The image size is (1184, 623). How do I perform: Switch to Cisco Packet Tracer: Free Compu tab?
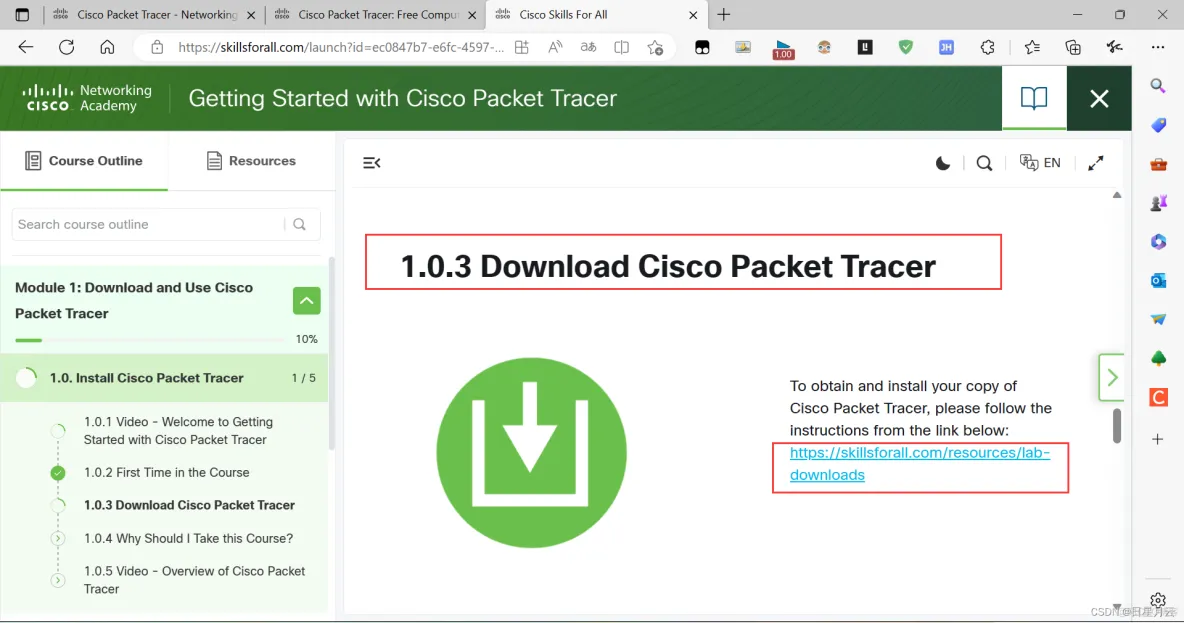click(376, 14)
